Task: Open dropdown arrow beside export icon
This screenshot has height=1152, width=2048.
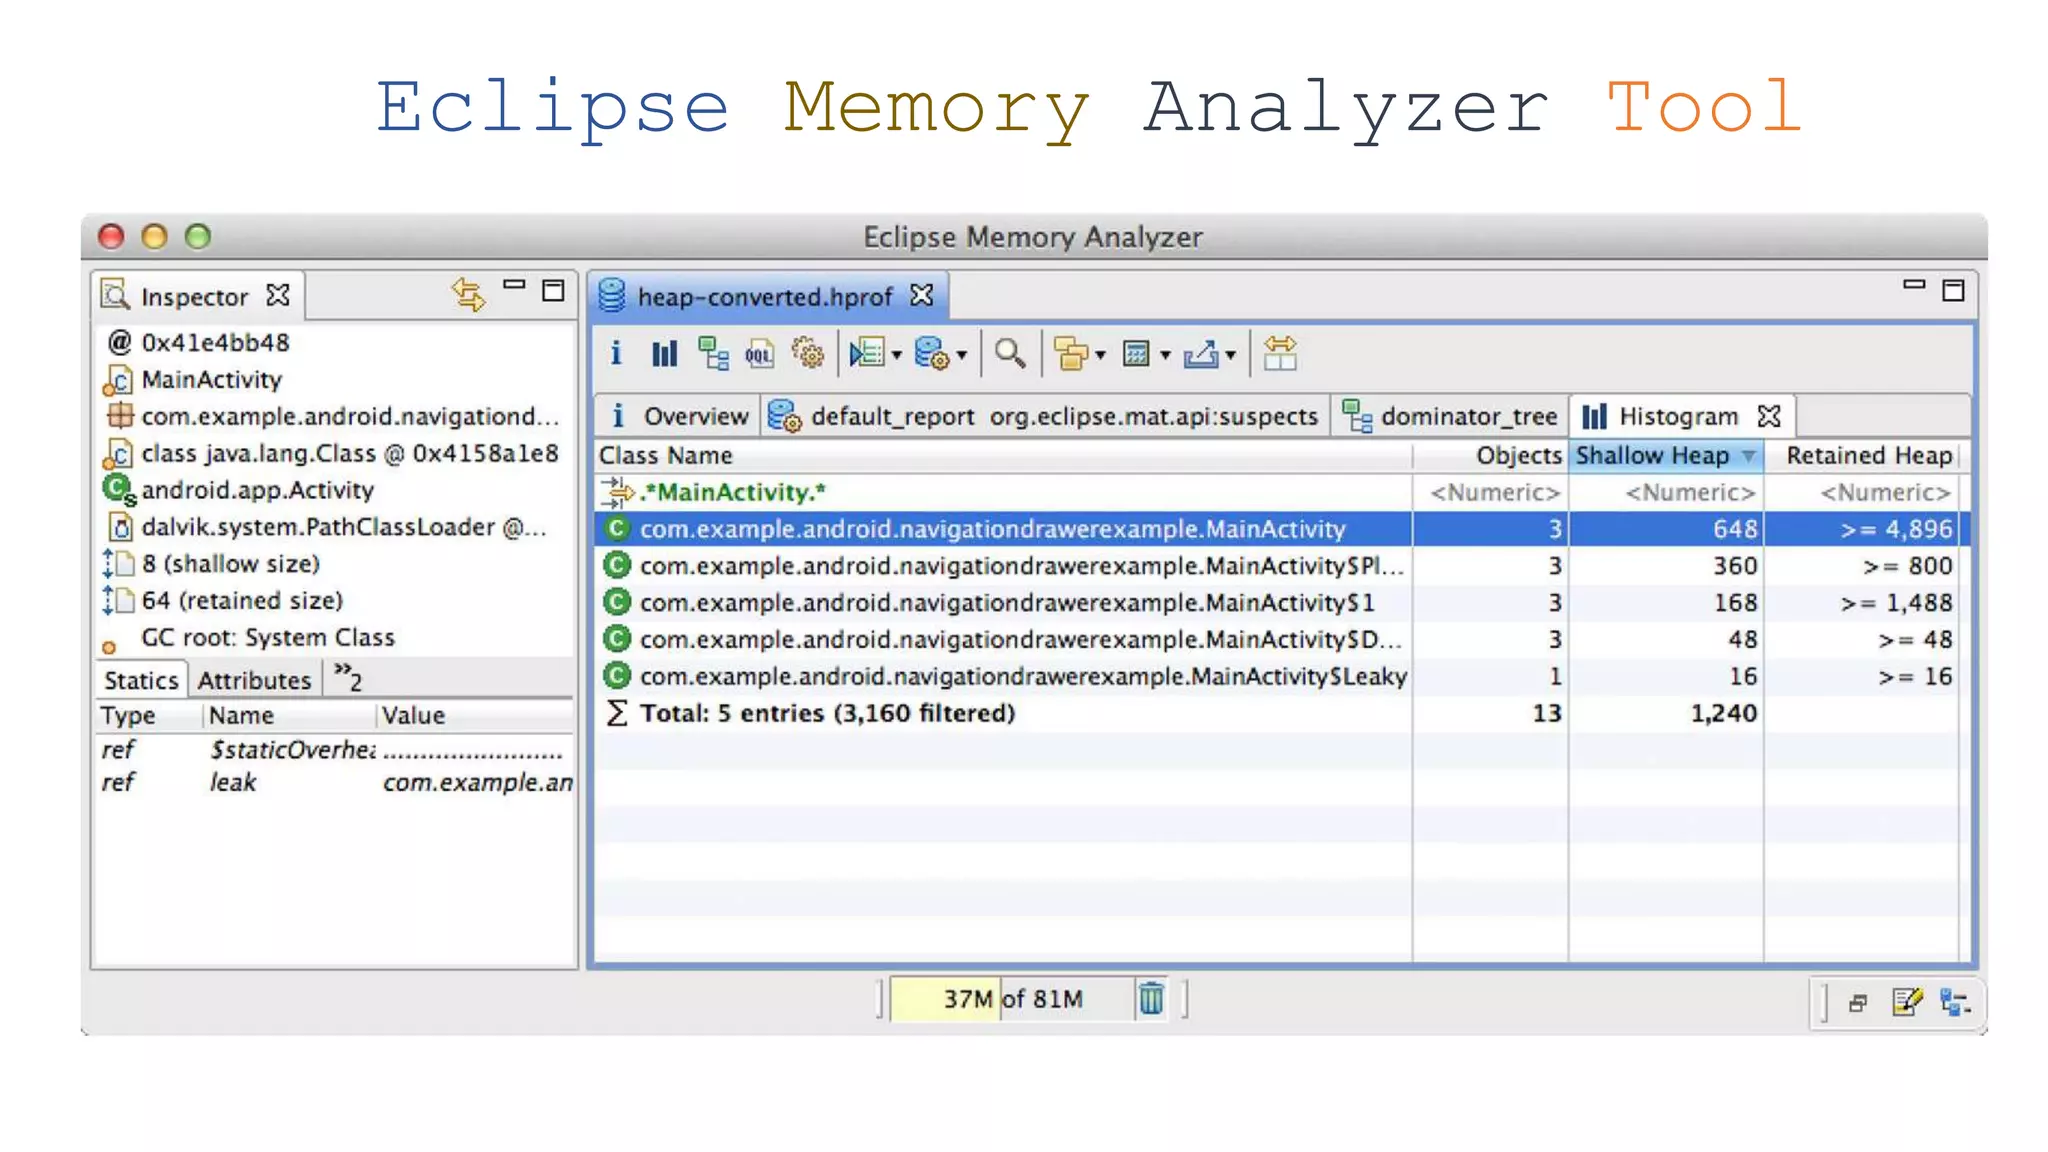Action: (1230, 355)
